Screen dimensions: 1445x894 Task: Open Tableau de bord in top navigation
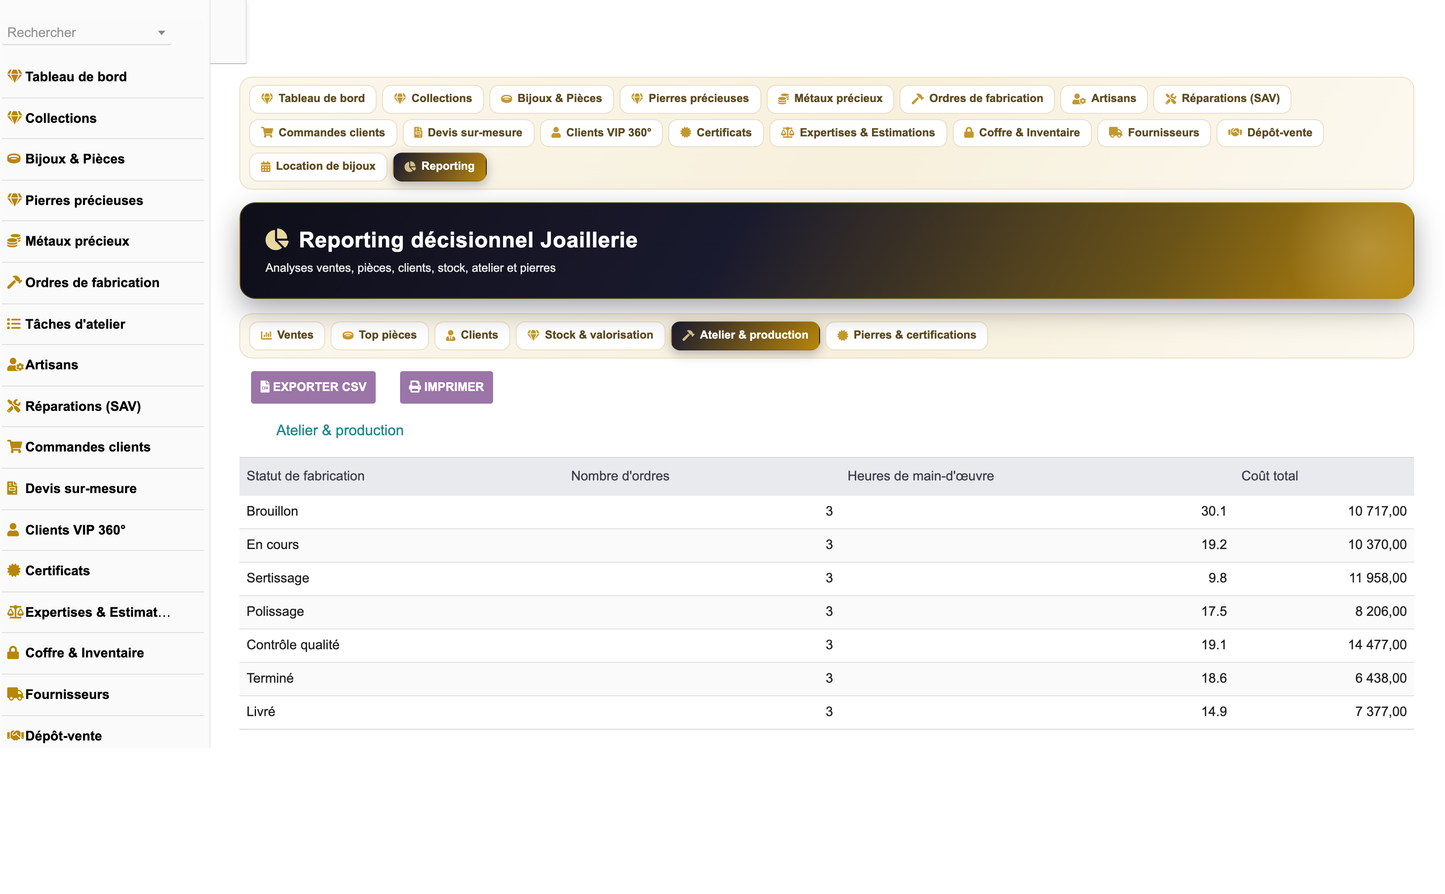[x=313, y=98]
